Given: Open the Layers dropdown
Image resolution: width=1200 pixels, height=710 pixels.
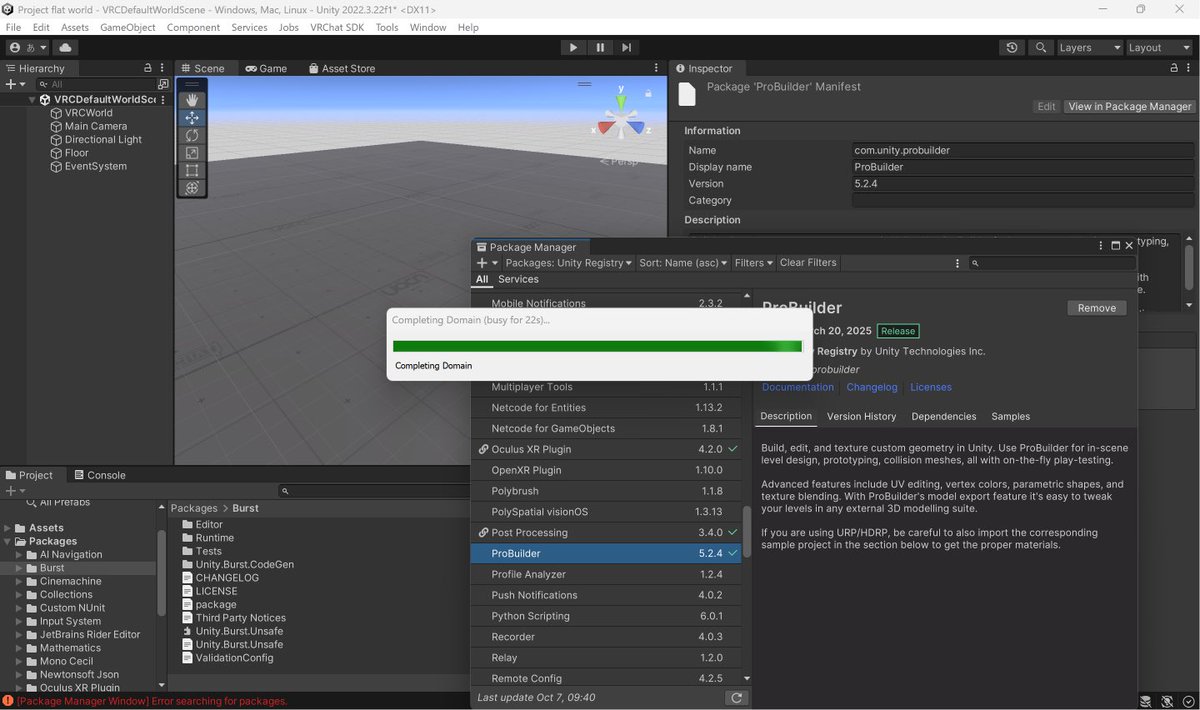Looking at the screenshot, I should [x=1090, y=47].
